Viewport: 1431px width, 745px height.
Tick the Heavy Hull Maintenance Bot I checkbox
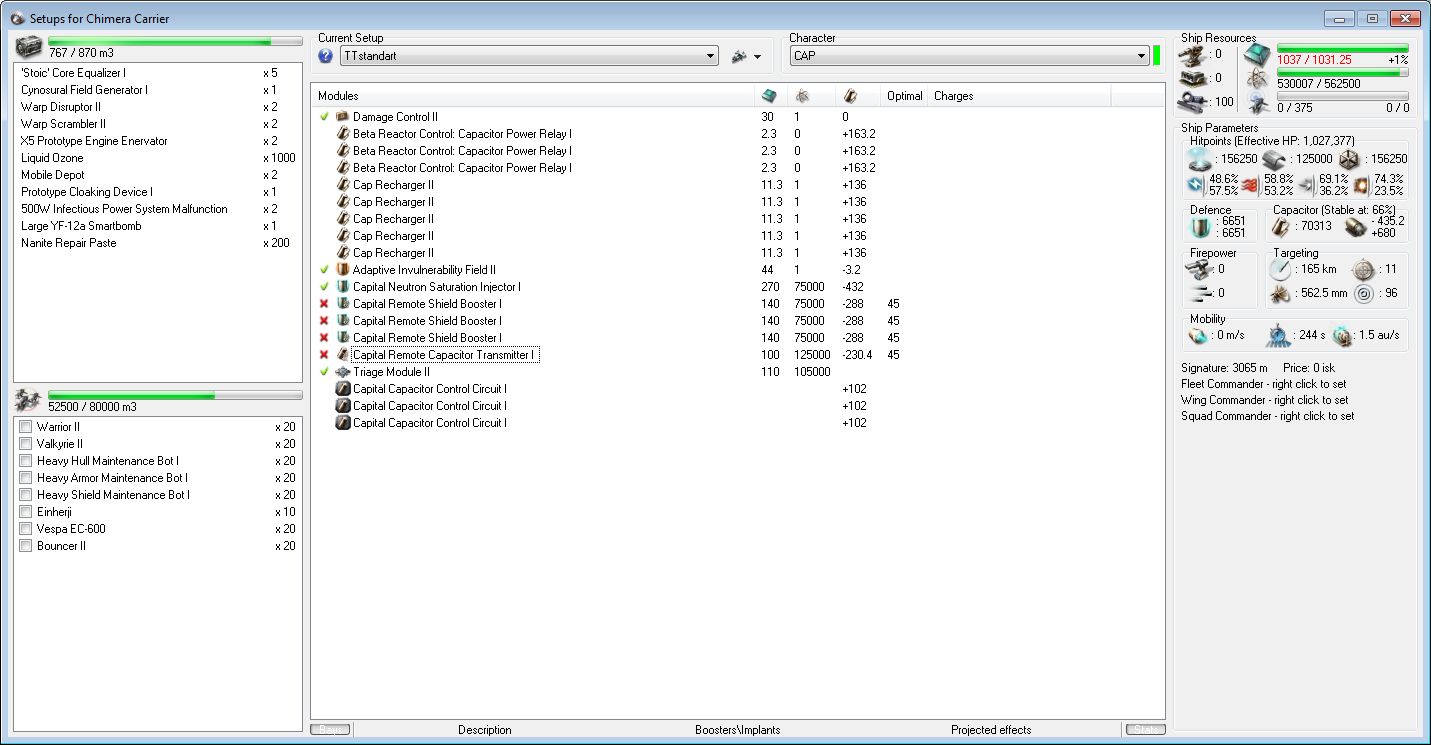point(26,461)
